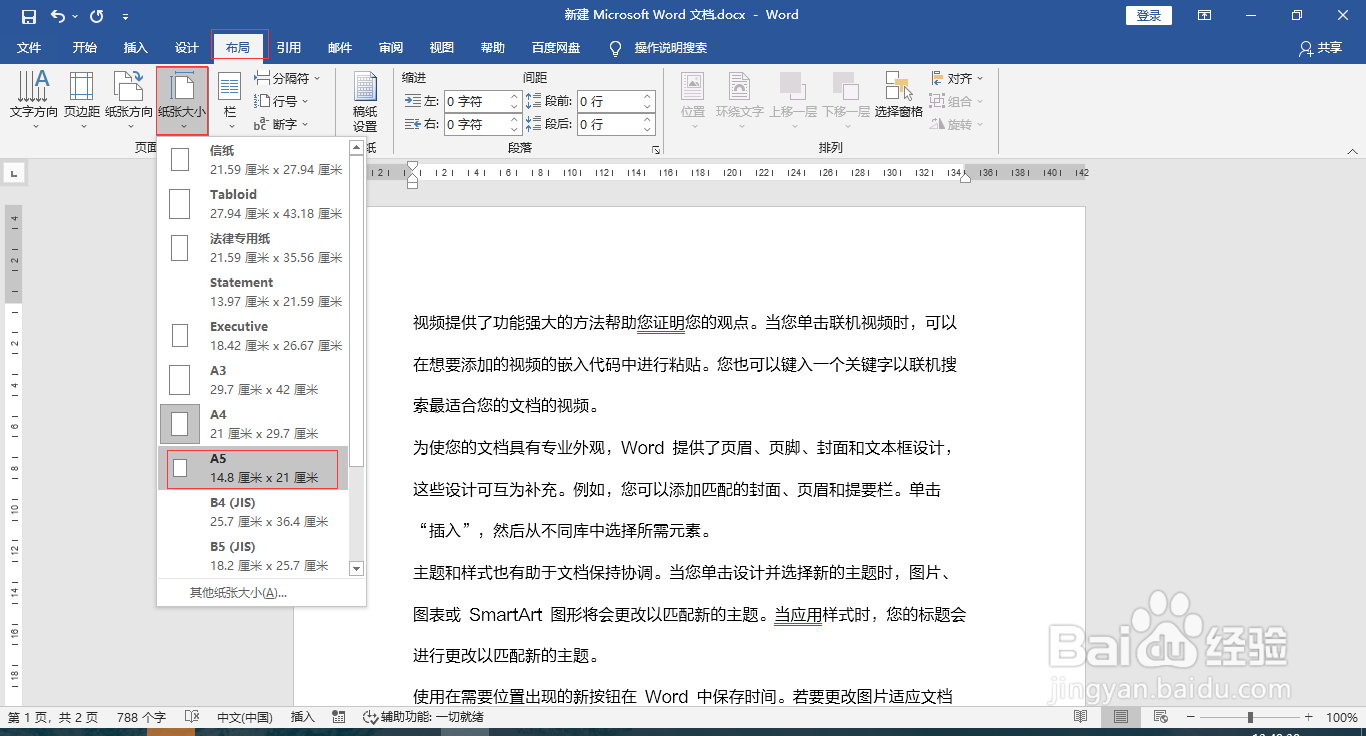Open the 环绕文字 wrap text tool
Screen dimensions: 1366x736
point(739,100)
